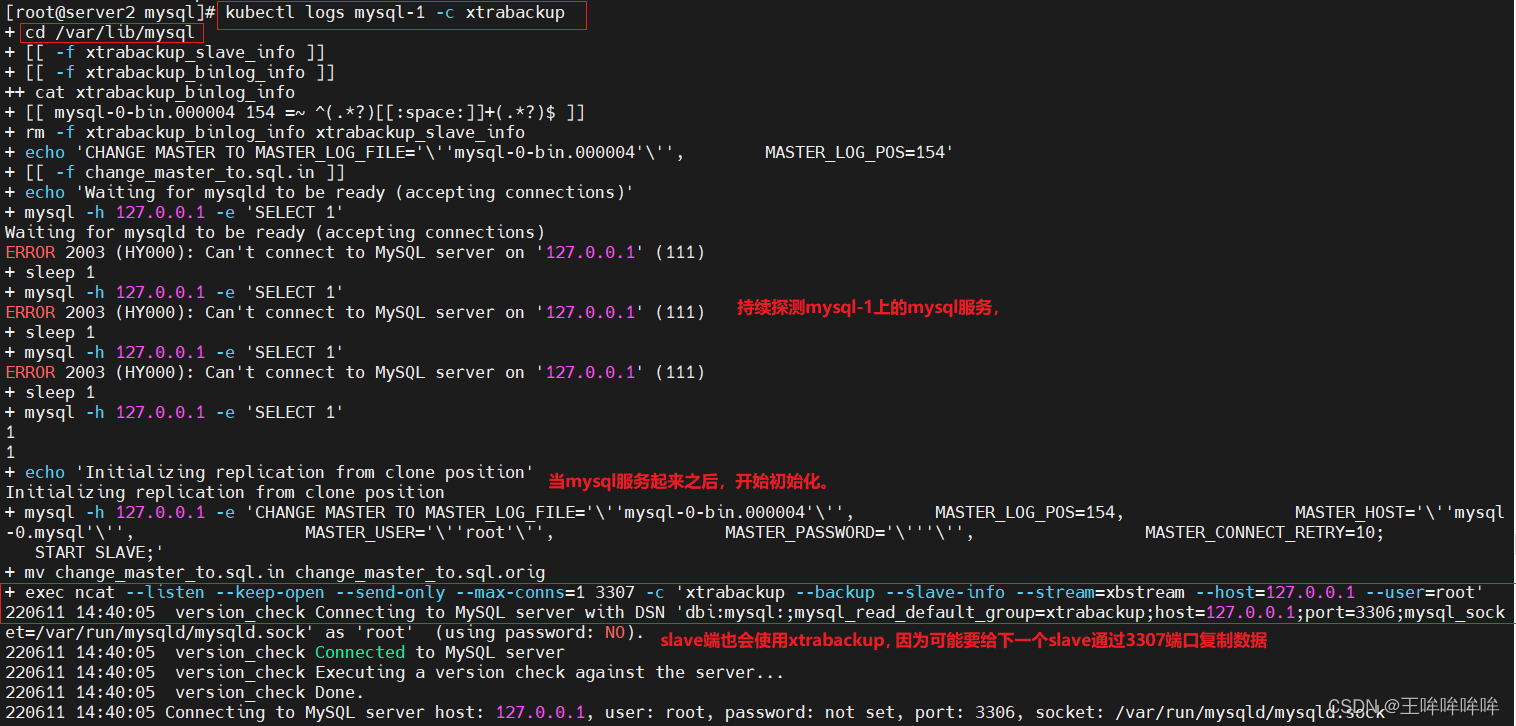Select 'MASTER_CONNECT_RETRY=10;' text
Viewport: 1516px width, 726px height.
pyautogui.click(x=1265, y=533)
